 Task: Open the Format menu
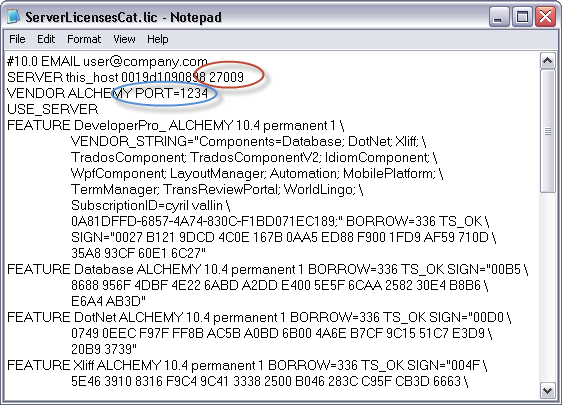84,39
